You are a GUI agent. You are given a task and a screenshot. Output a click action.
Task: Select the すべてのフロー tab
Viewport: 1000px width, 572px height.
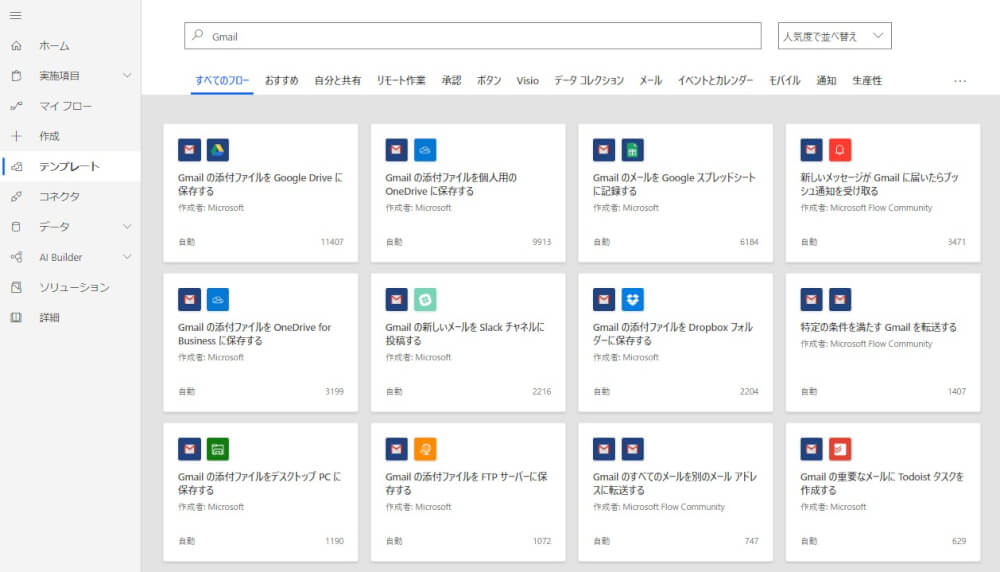[x=222, y=80]
